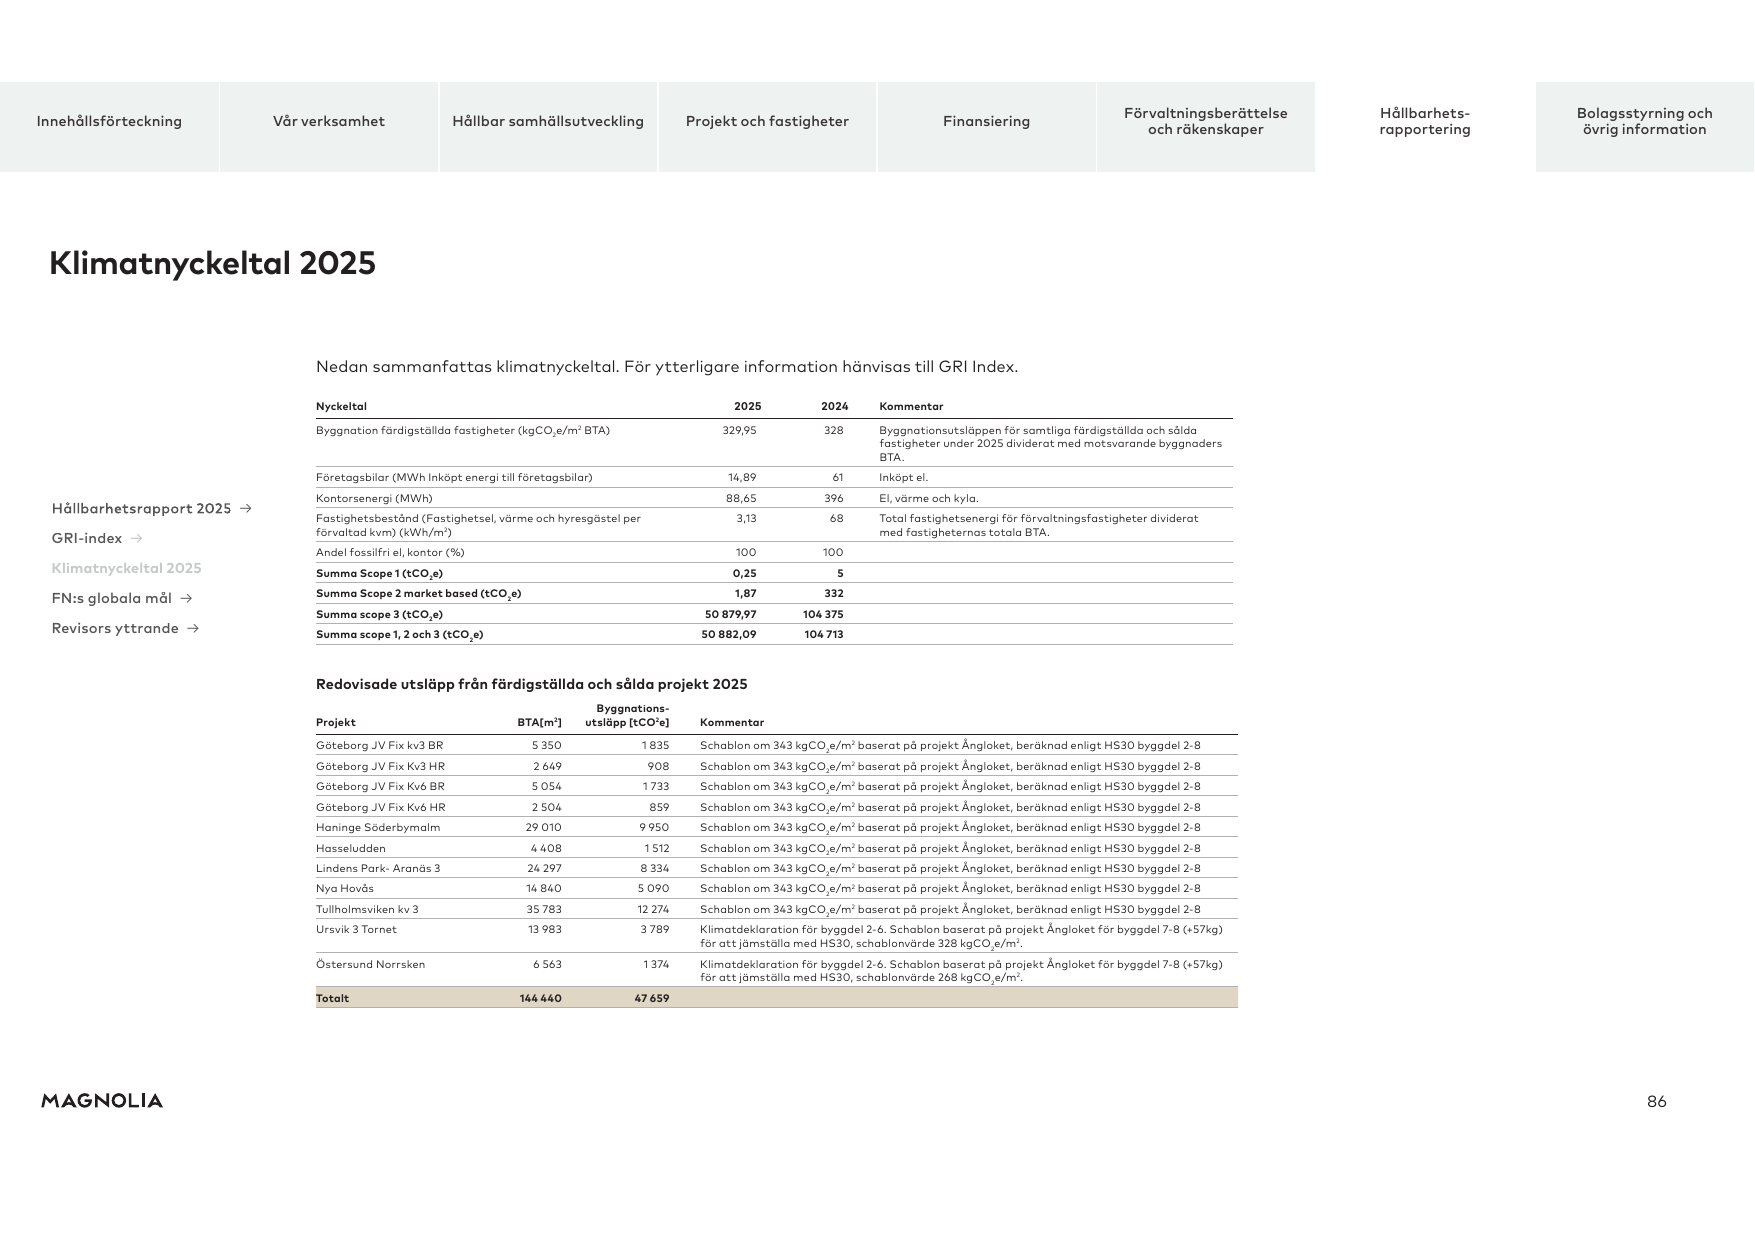Click the Summa Scope 1 (tCO2e) row label
Image resolution: width=1755 pixels, height=1241 pixels.
379,573
